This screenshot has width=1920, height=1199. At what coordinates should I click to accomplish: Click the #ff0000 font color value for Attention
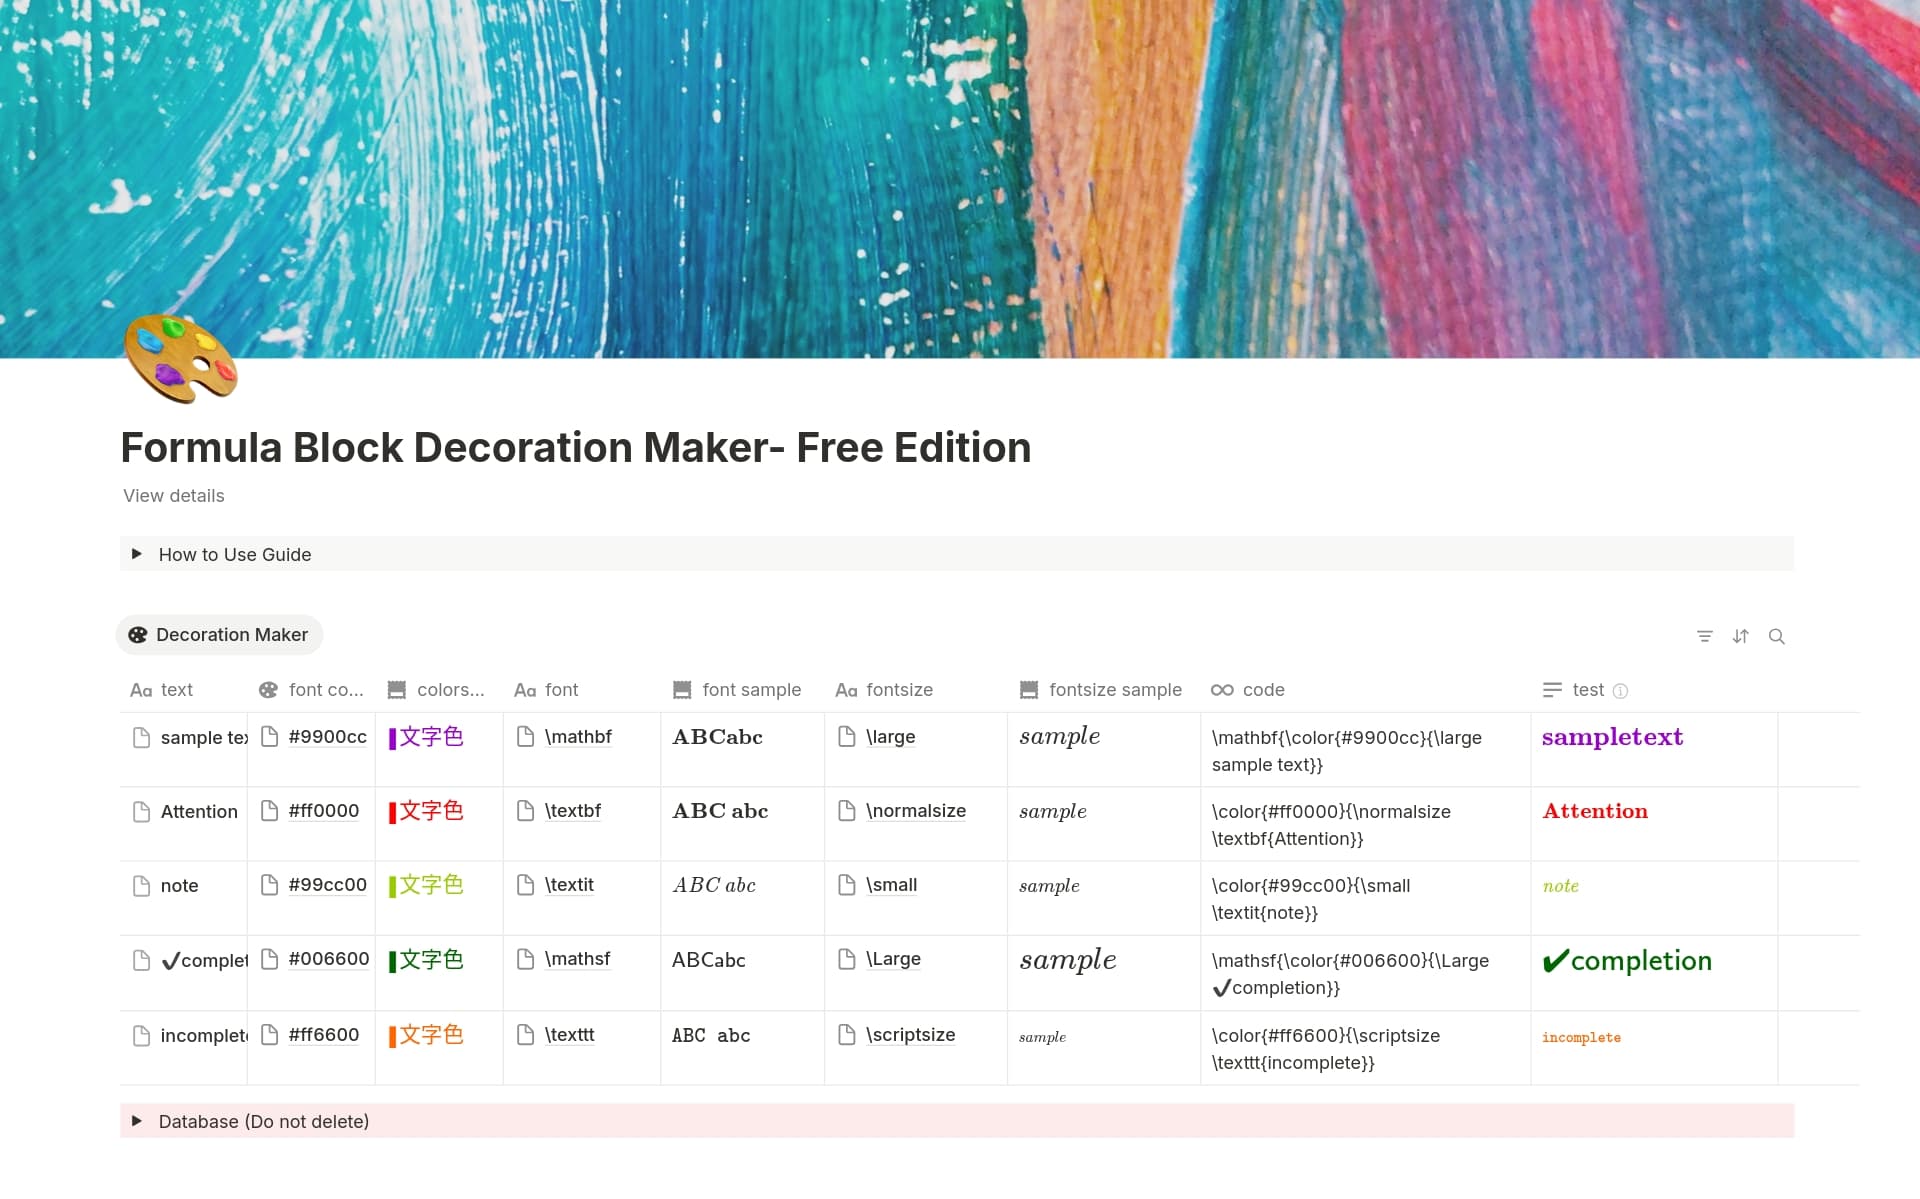click(323, 811)
